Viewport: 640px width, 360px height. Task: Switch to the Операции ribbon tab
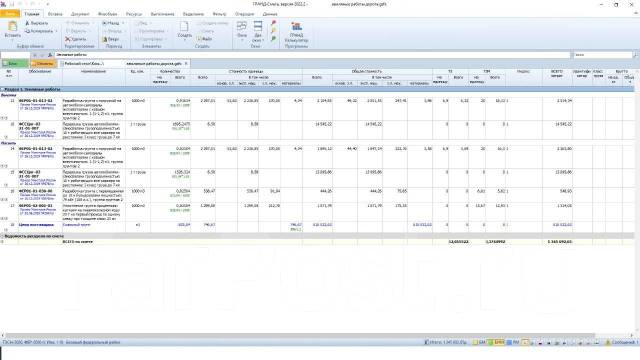point(244,14)
